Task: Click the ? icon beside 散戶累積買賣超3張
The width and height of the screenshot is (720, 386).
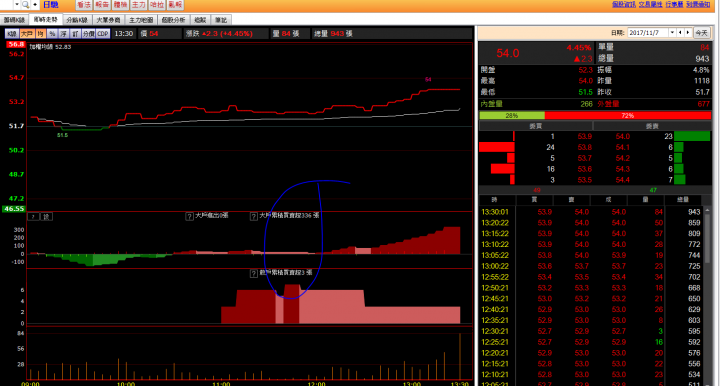Action: point(253,274)
